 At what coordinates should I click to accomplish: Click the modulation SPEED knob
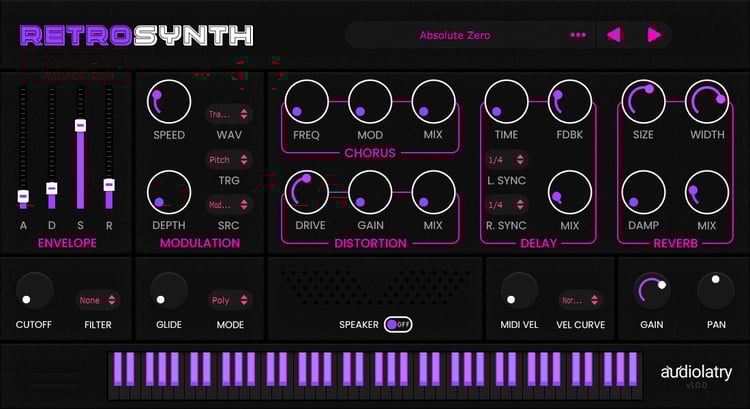click(169, 102)
